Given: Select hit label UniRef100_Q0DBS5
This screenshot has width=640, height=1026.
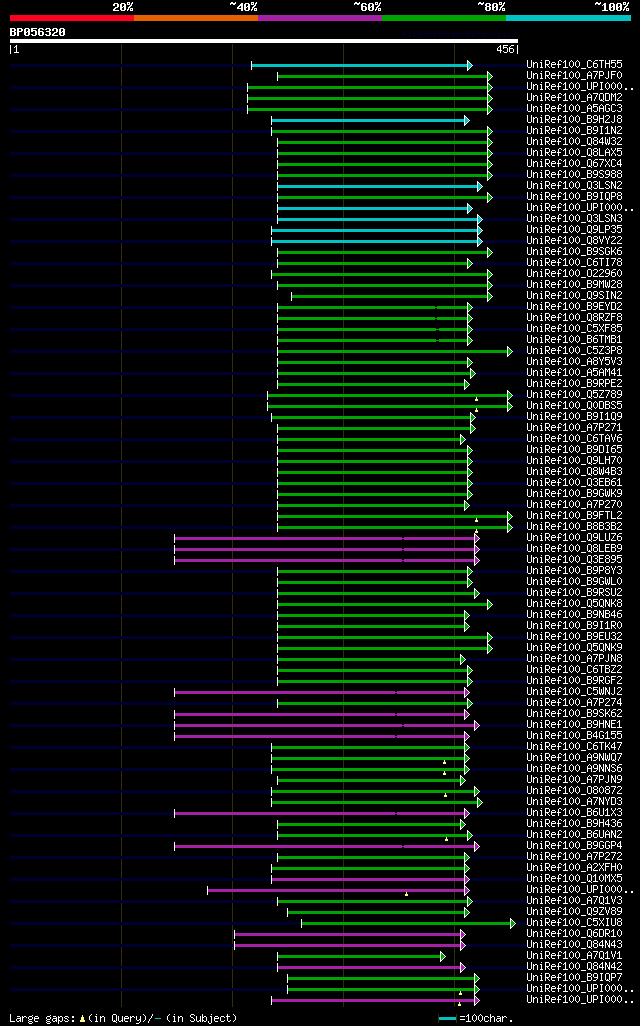Looking at the screenshot, I should pos(575,406).
